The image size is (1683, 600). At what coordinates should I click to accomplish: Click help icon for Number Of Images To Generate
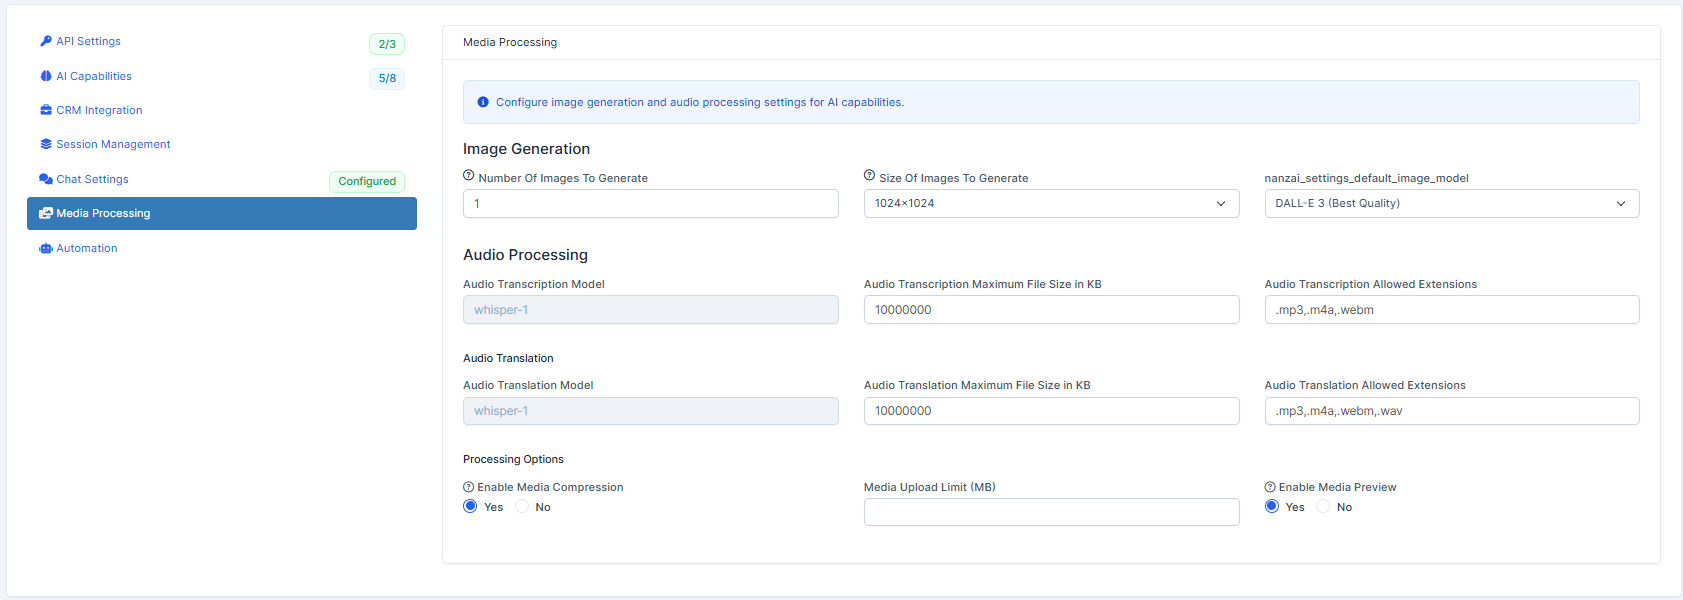point(469,176)
